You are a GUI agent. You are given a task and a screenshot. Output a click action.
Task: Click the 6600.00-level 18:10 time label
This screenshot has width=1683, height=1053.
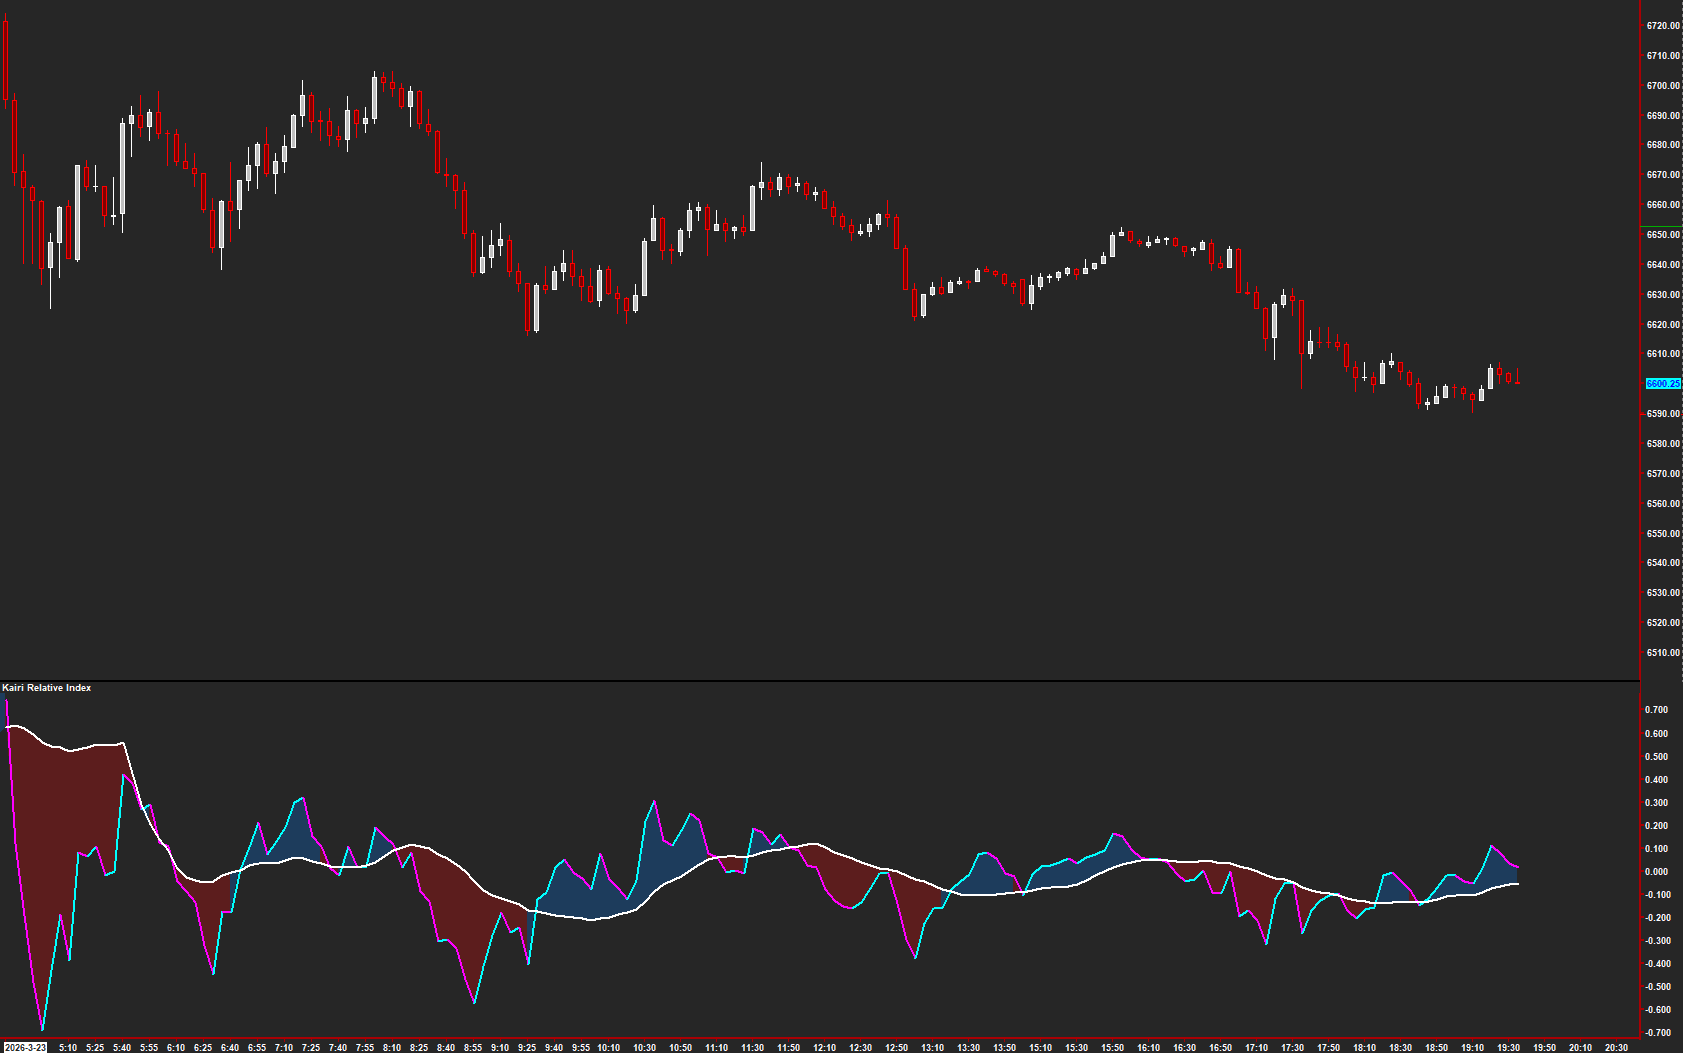coord(1364,1047)
